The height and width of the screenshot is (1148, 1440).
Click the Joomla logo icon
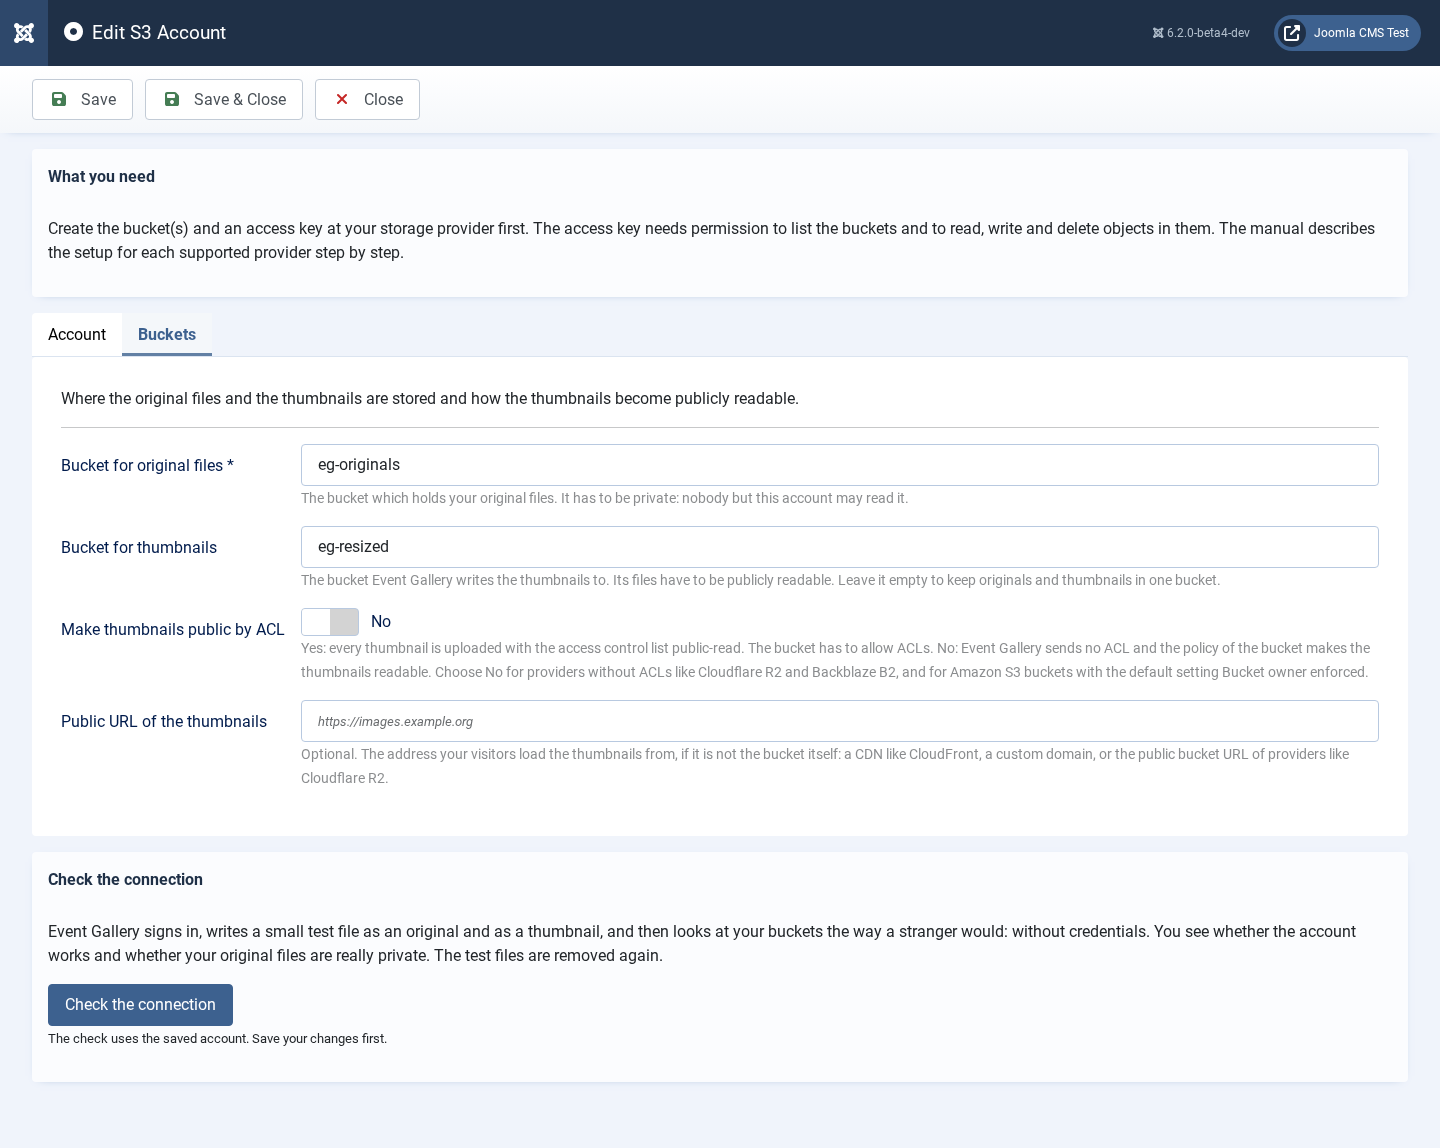24,33
